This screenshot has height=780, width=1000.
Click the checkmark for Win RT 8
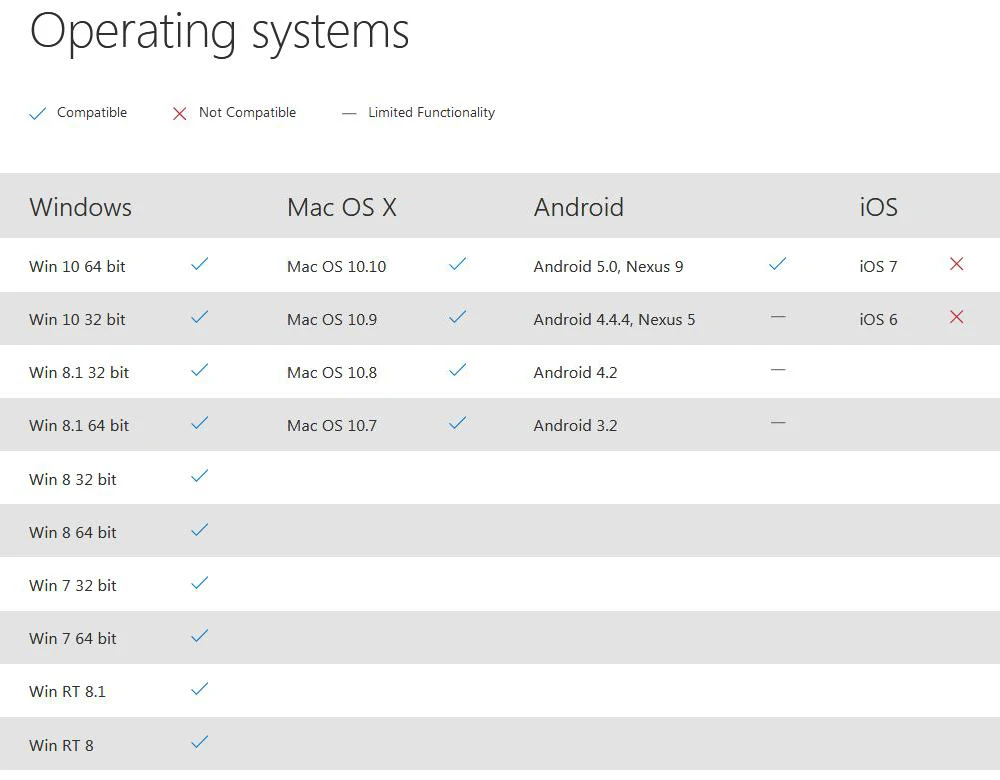[x=200, y=742]
